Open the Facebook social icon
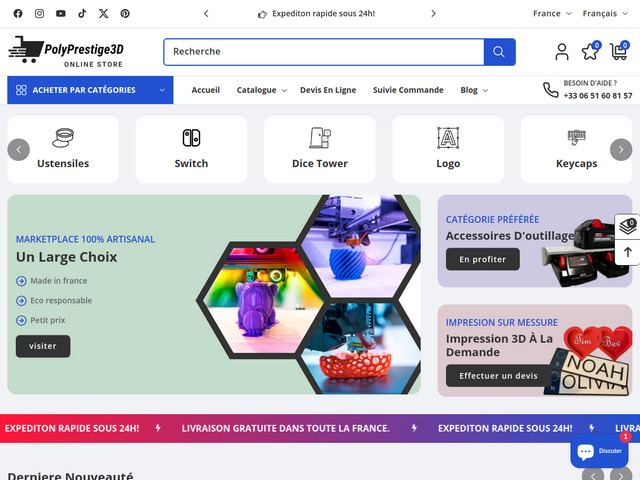 (18, 14)
